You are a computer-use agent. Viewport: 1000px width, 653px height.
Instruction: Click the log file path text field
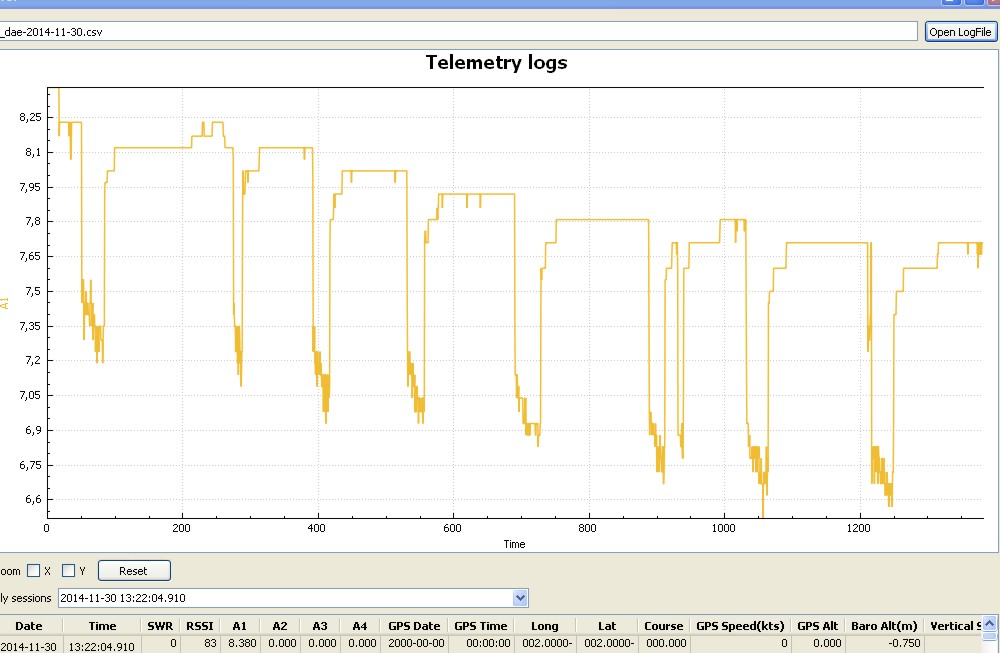[458, 32]
